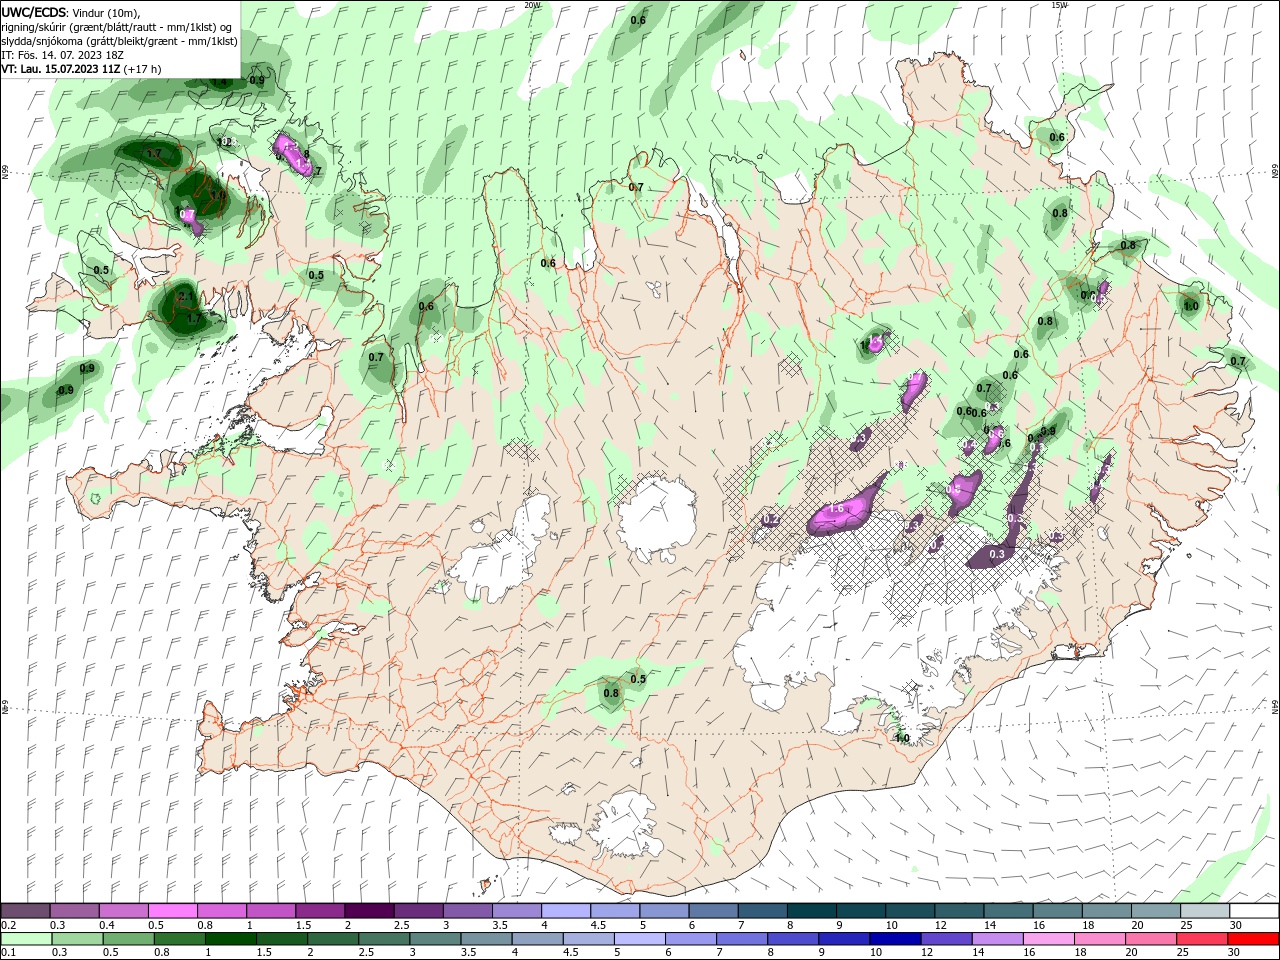Select the darkest green swatch labeled 1 on rain scale
Image resolution: width=1280 pixels, height=960 pixels.
[230, 939]
